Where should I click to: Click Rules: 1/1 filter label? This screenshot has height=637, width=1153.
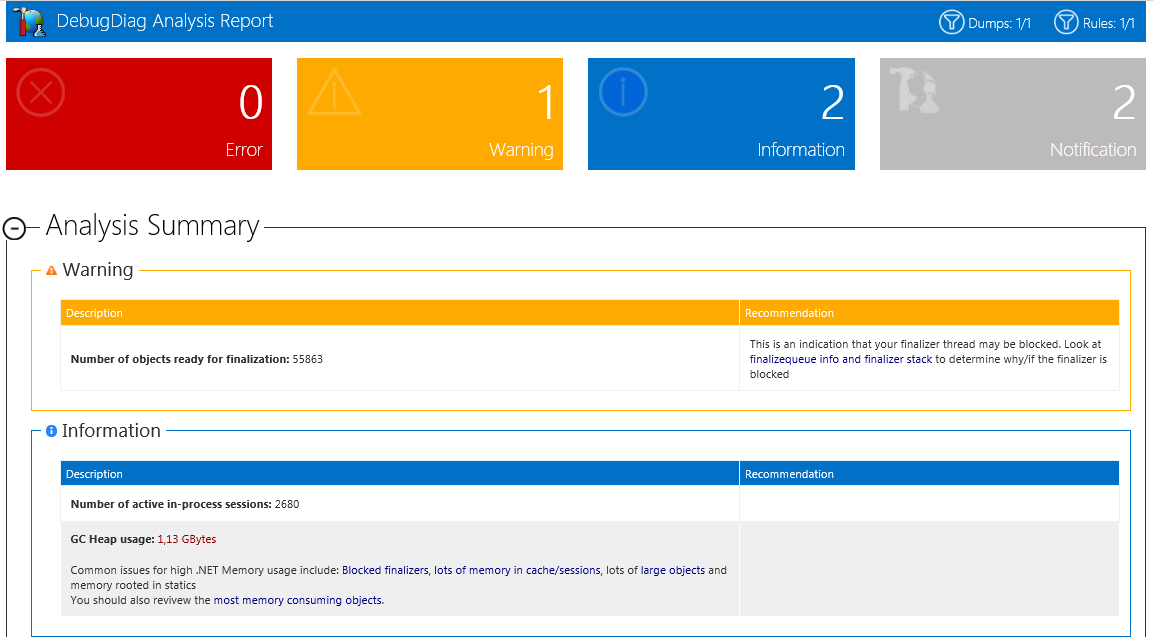tap(1109, 24)
